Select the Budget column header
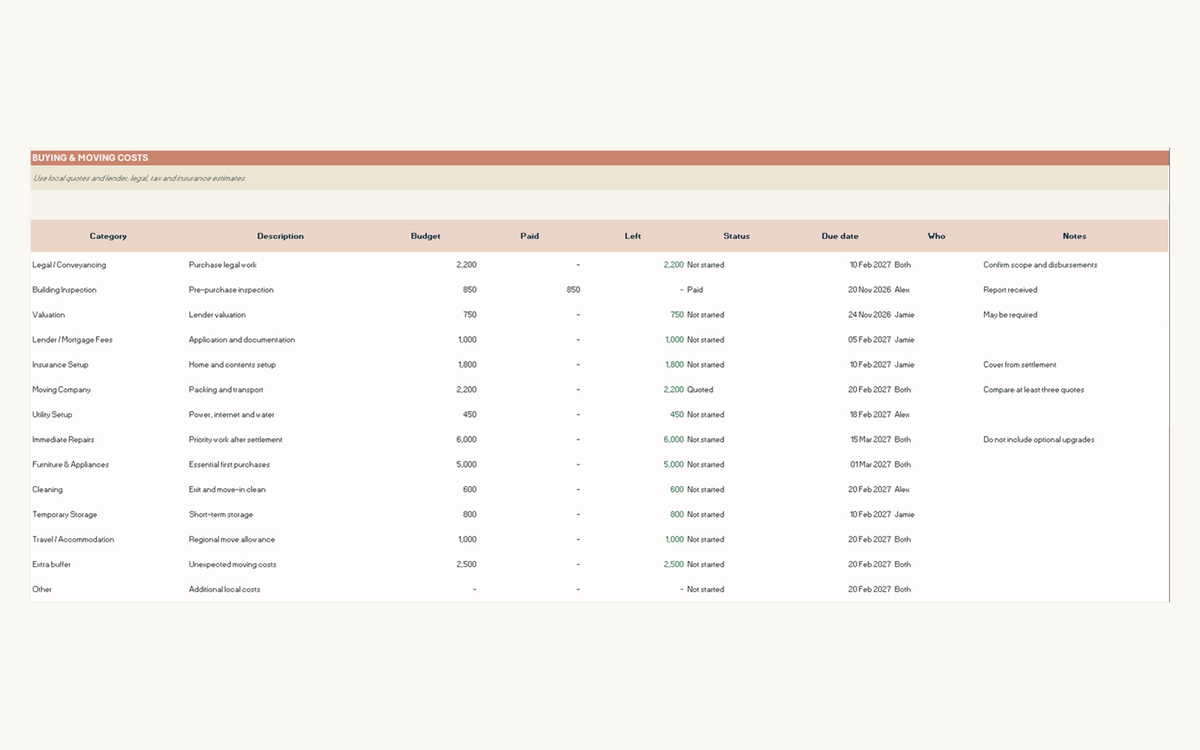Image resolution: width=1200 pixels, height=750 pixels. click(425, 236)
